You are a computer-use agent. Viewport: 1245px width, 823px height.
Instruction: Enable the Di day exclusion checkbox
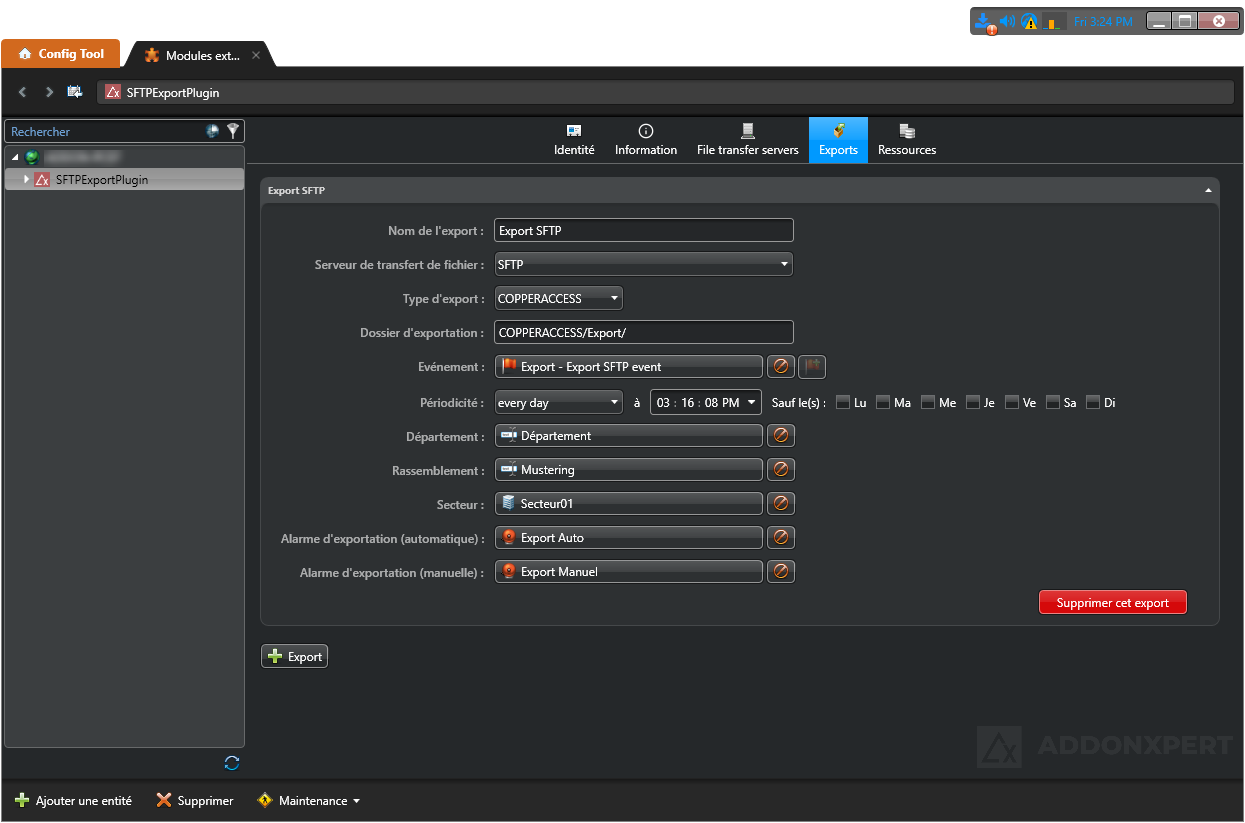click(x=1093, y=402)
